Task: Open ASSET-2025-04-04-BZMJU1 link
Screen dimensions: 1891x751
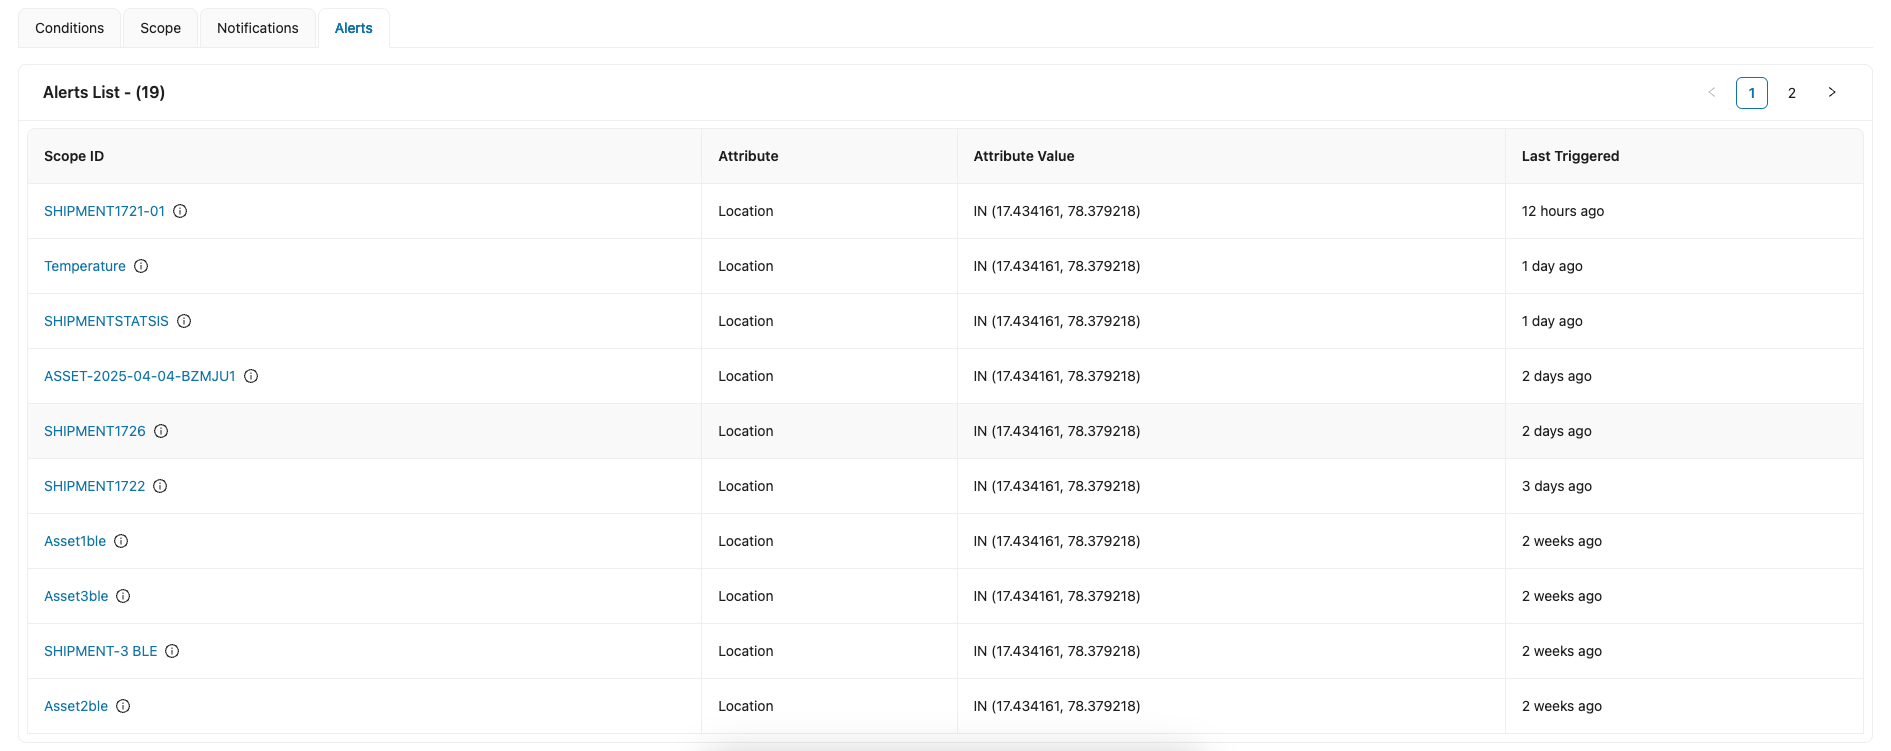Action: 140,376
